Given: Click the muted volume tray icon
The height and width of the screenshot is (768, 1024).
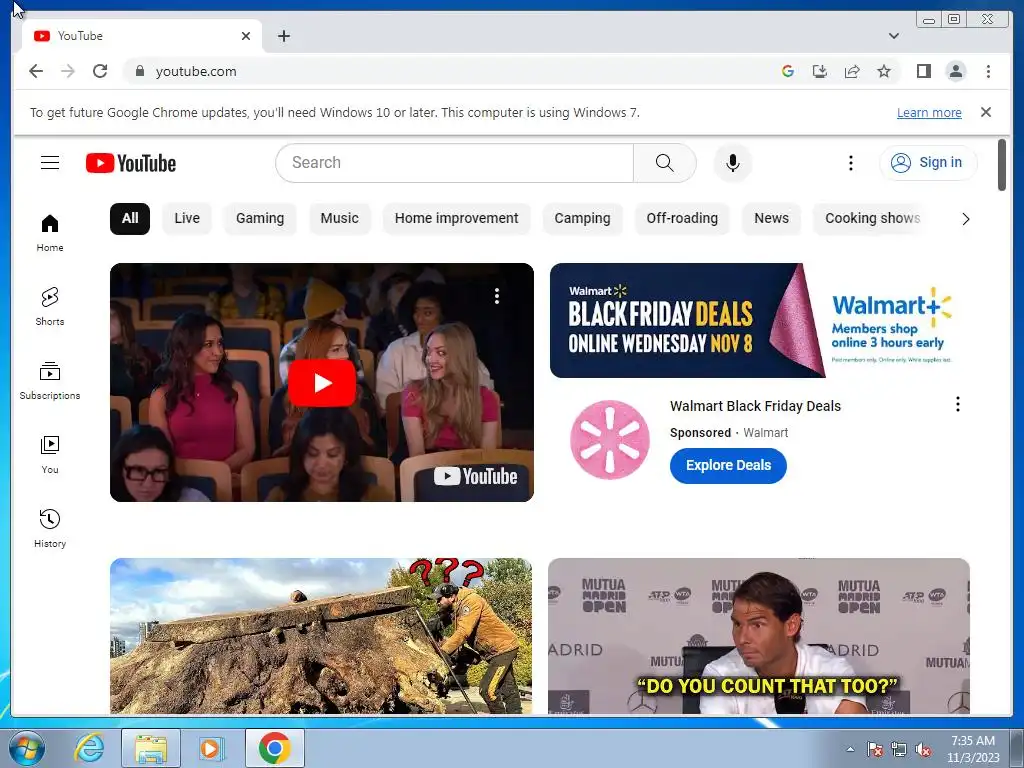Looking at the screenshot, I should click(923, 750).
